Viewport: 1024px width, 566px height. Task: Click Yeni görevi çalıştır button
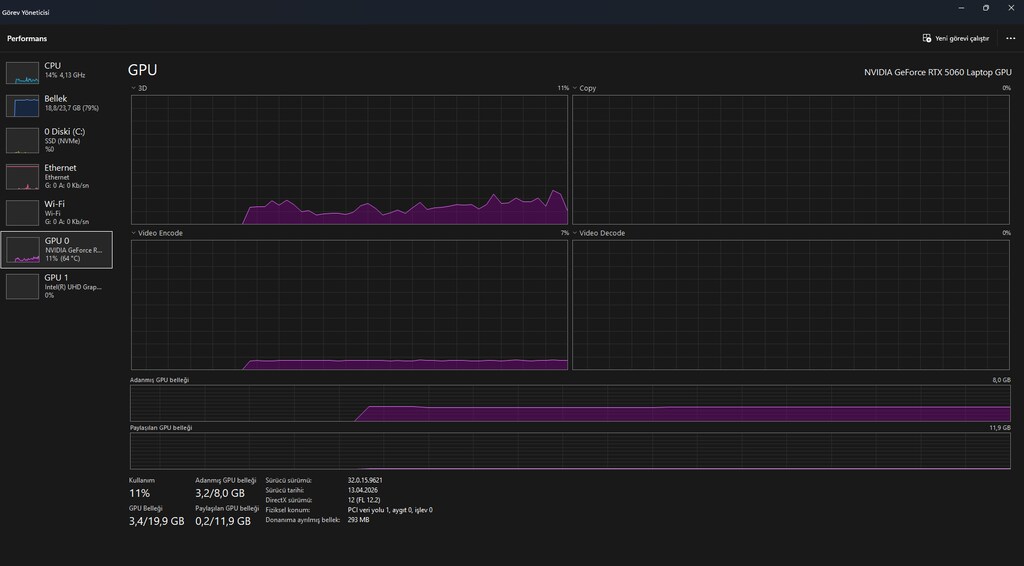tap(955, 39)
